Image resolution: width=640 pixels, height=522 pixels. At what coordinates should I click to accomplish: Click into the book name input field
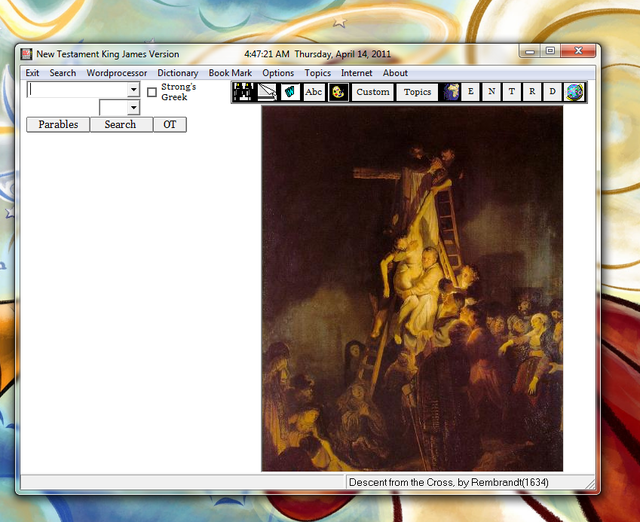click(x=78, y=89)
